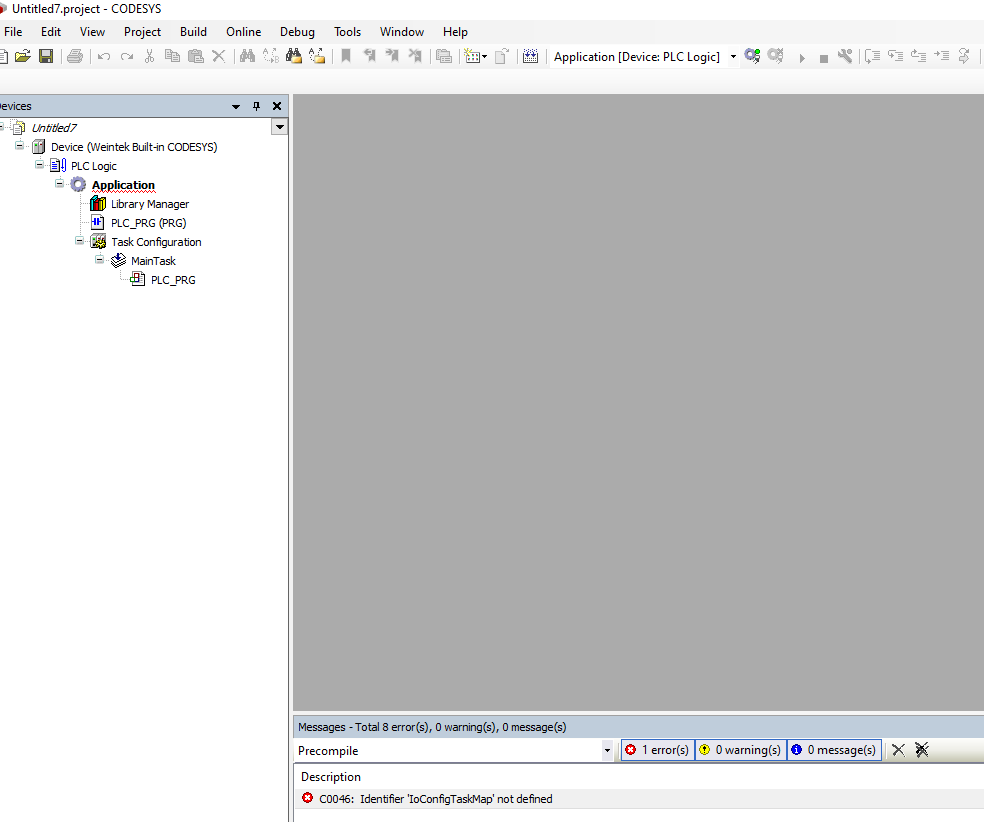Go to previous bookmark icon

click(369, 56)
